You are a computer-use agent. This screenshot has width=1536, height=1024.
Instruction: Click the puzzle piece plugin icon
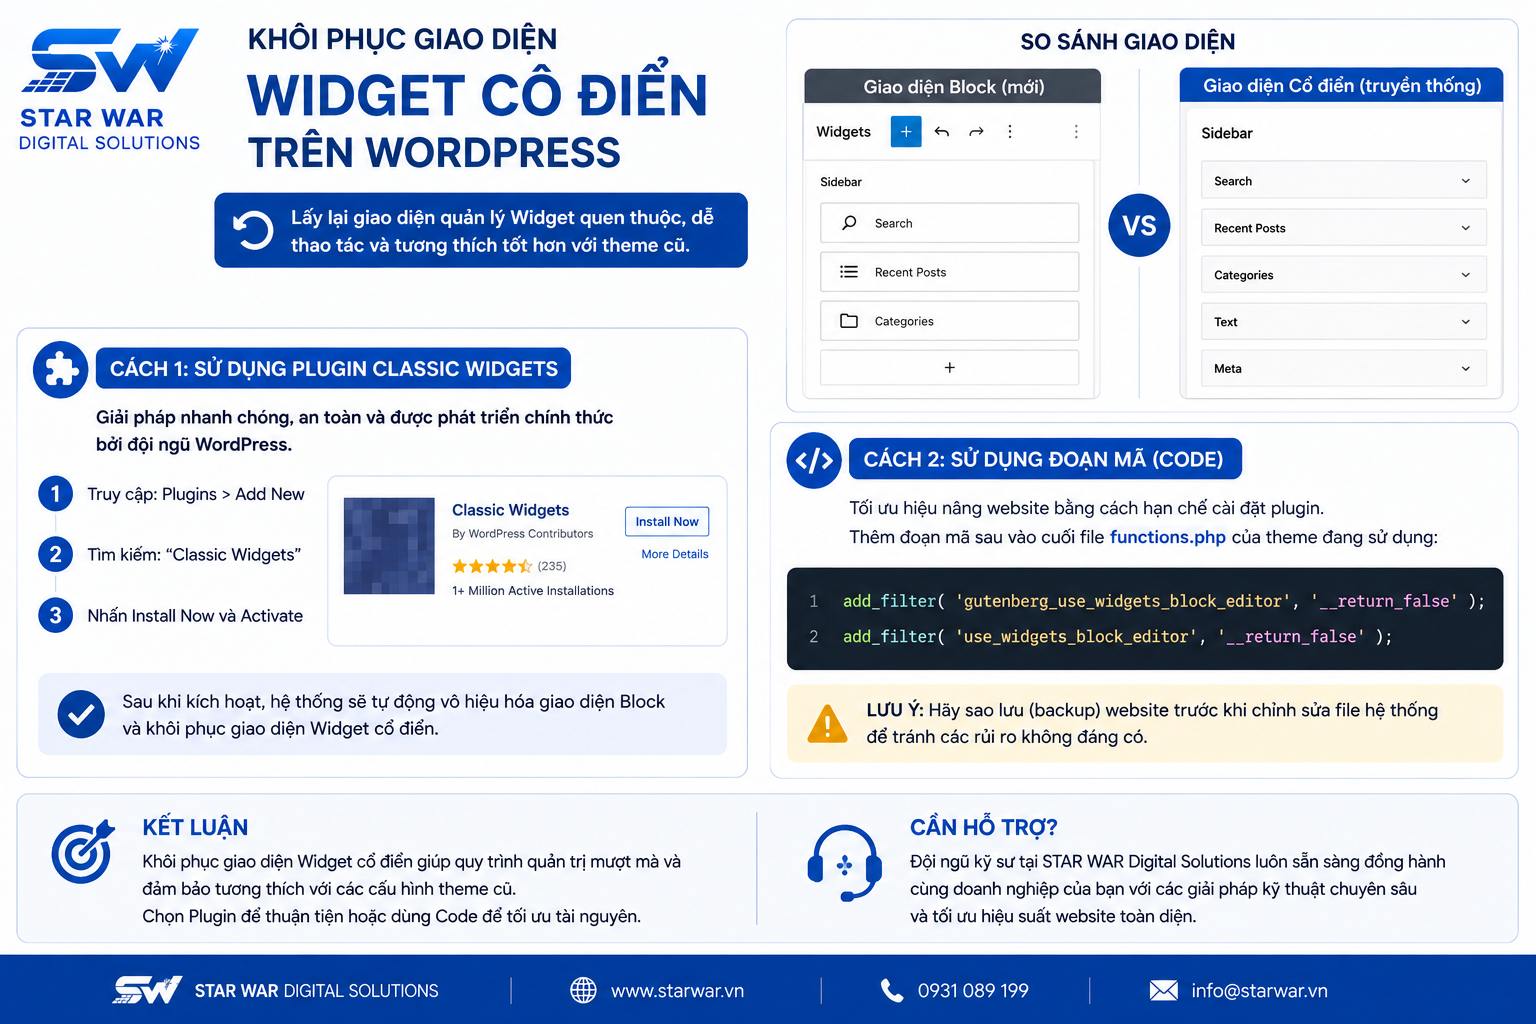[x=61, y=370]
